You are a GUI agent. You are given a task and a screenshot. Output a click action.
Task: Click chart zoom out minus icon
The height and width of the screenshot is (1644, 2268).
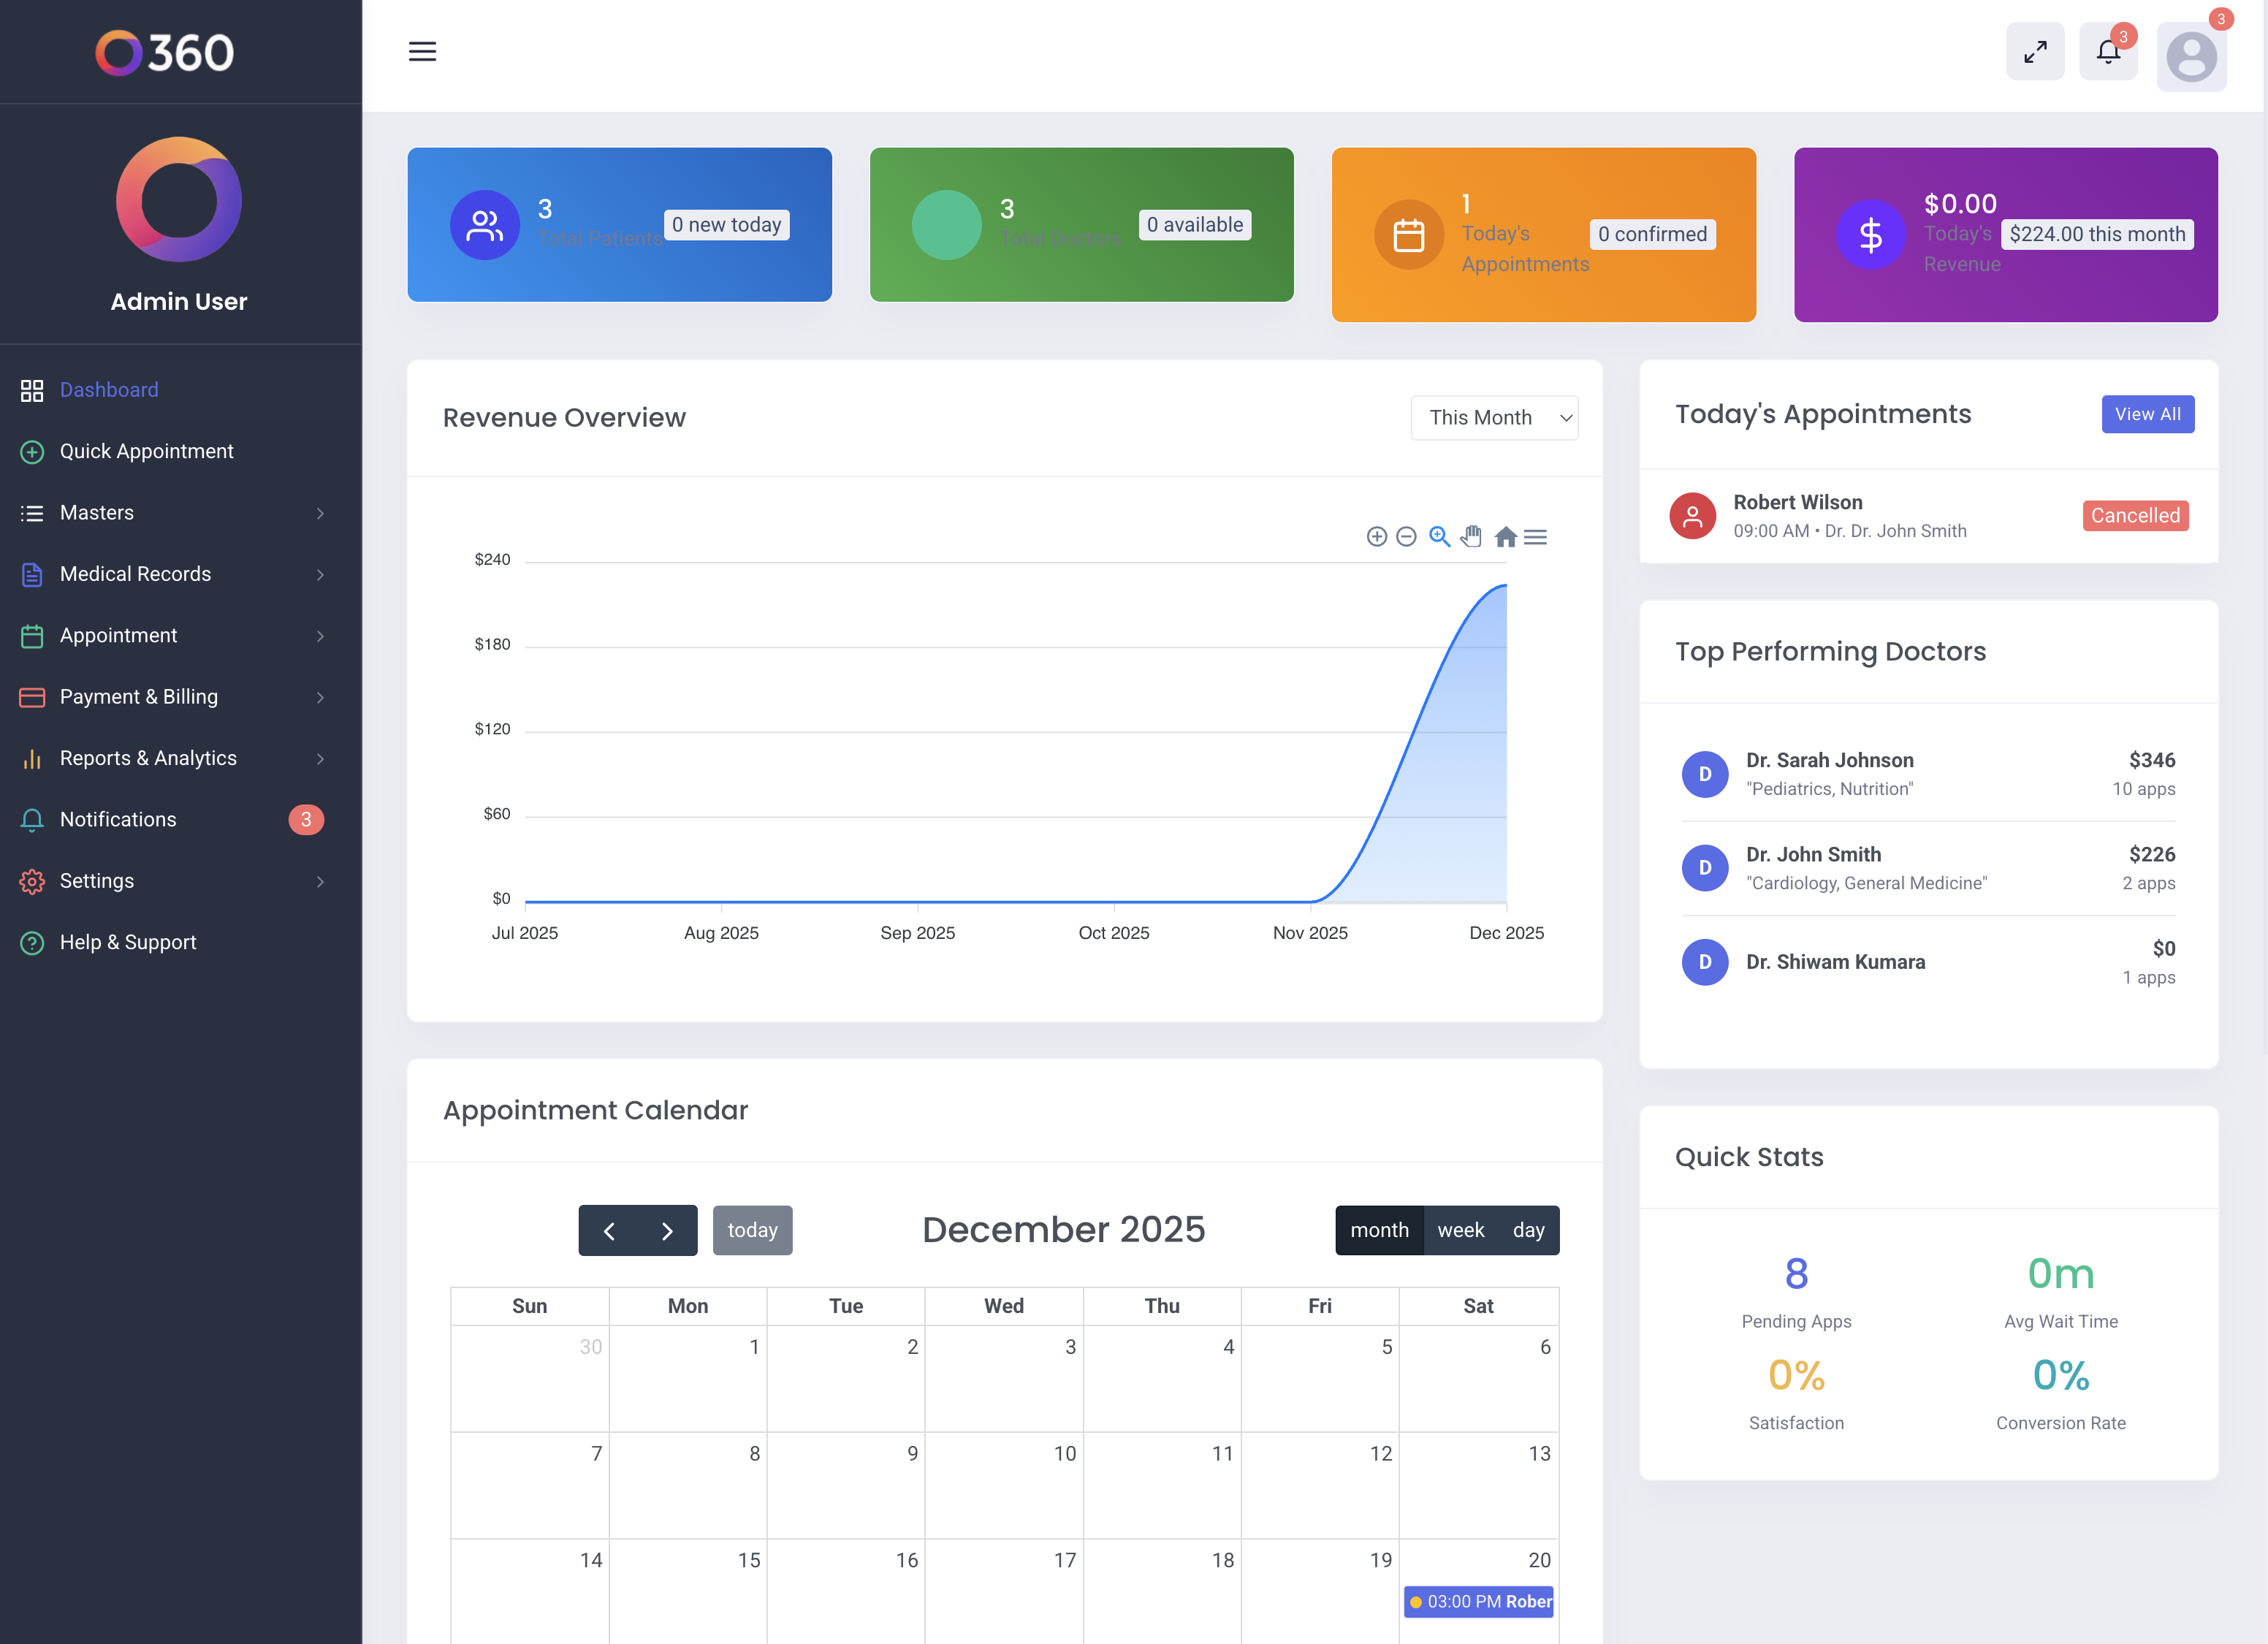[1406, 537]
